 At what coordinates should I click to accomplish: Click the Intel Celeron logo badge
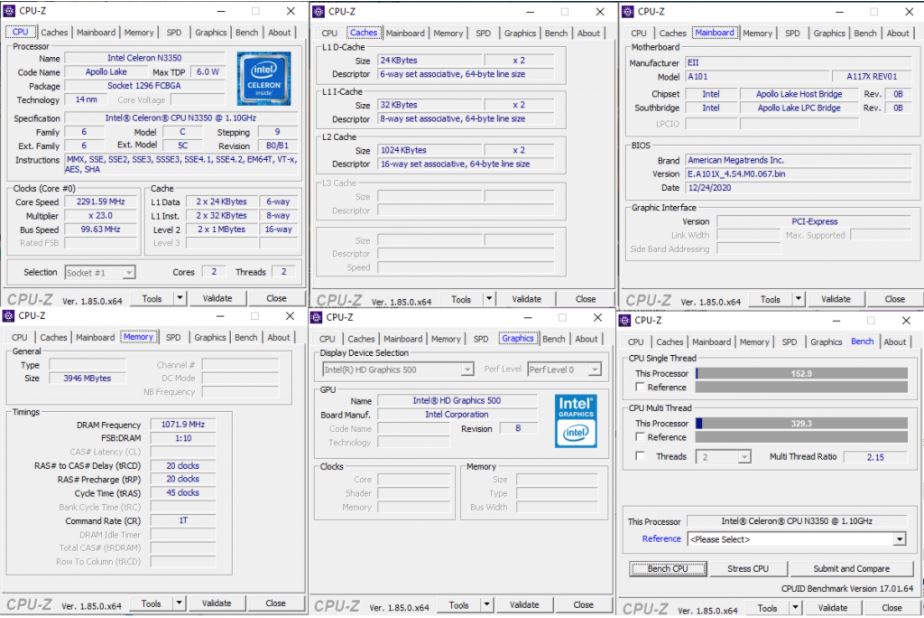[x=264, y=80]
